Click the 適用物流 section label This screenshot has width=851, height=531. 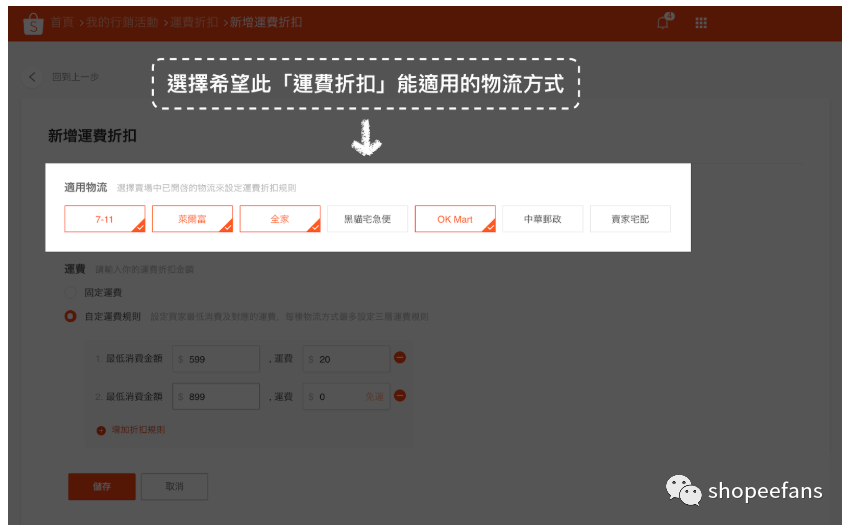click(x=86, y=187)
